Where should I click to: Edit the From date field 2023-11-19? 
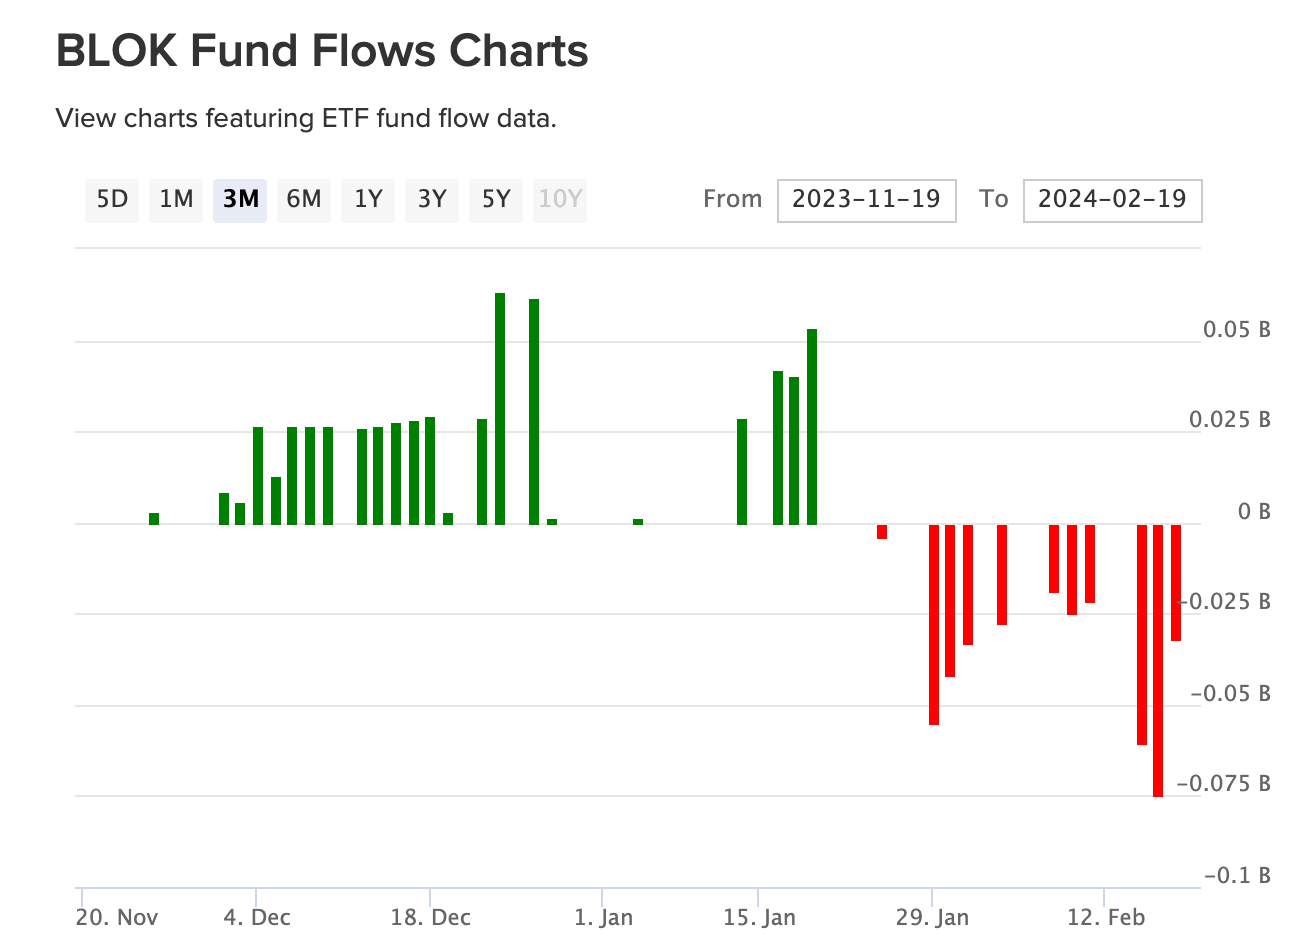[x=866, y=200]
